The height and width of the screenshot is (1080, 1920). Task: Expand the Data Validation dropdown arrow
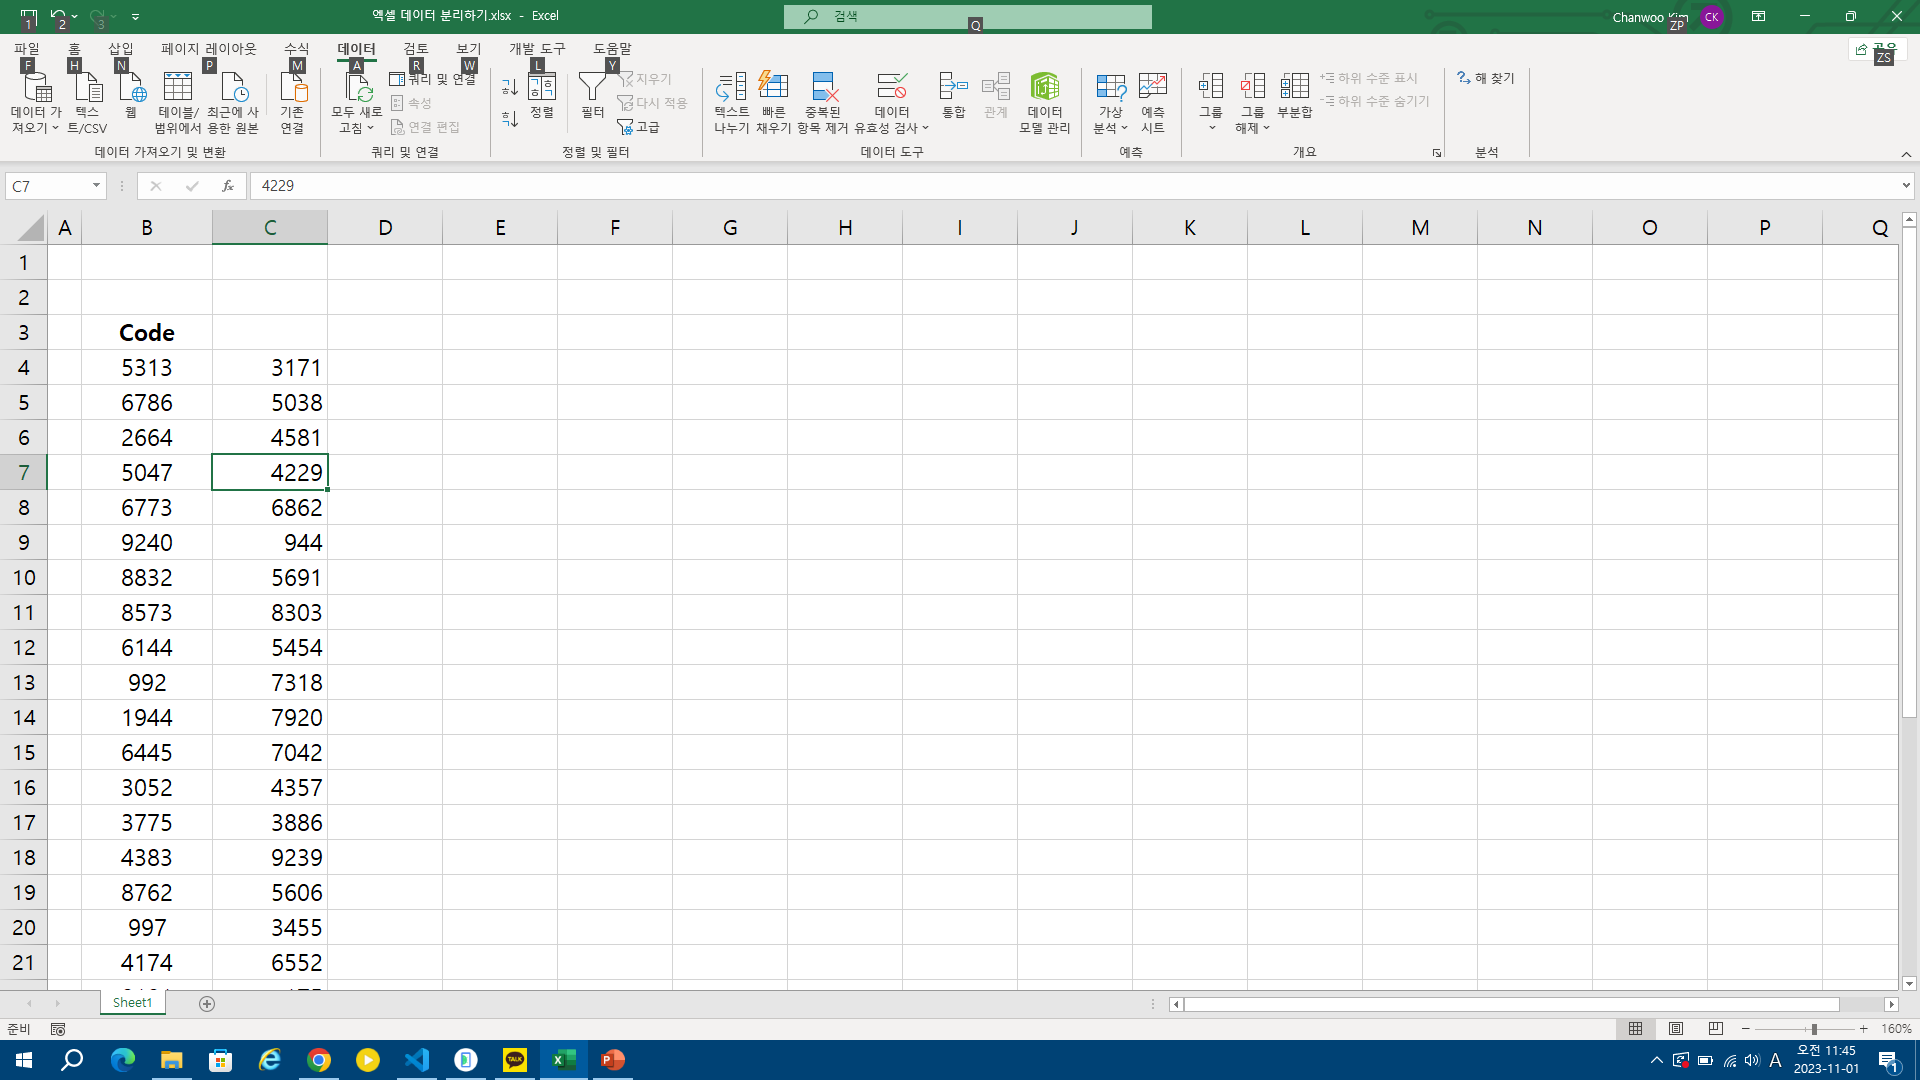926,129
